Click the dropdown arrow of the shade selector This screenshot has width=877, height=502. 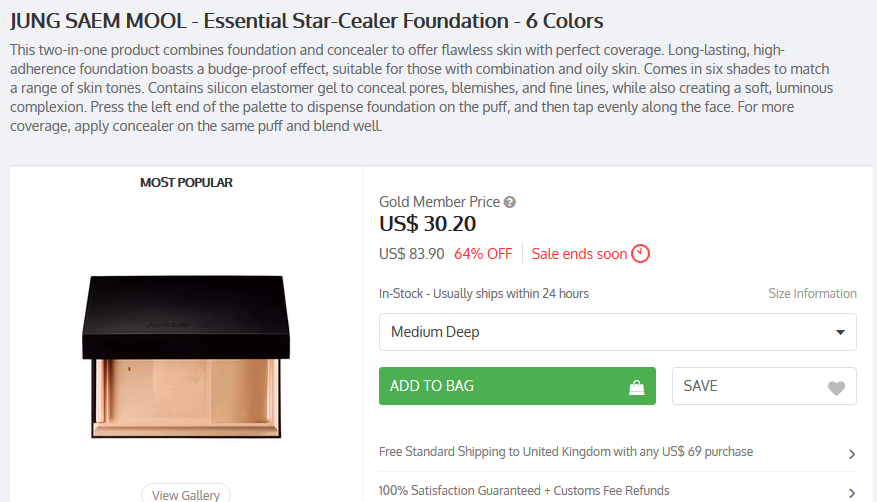point(840,333)
